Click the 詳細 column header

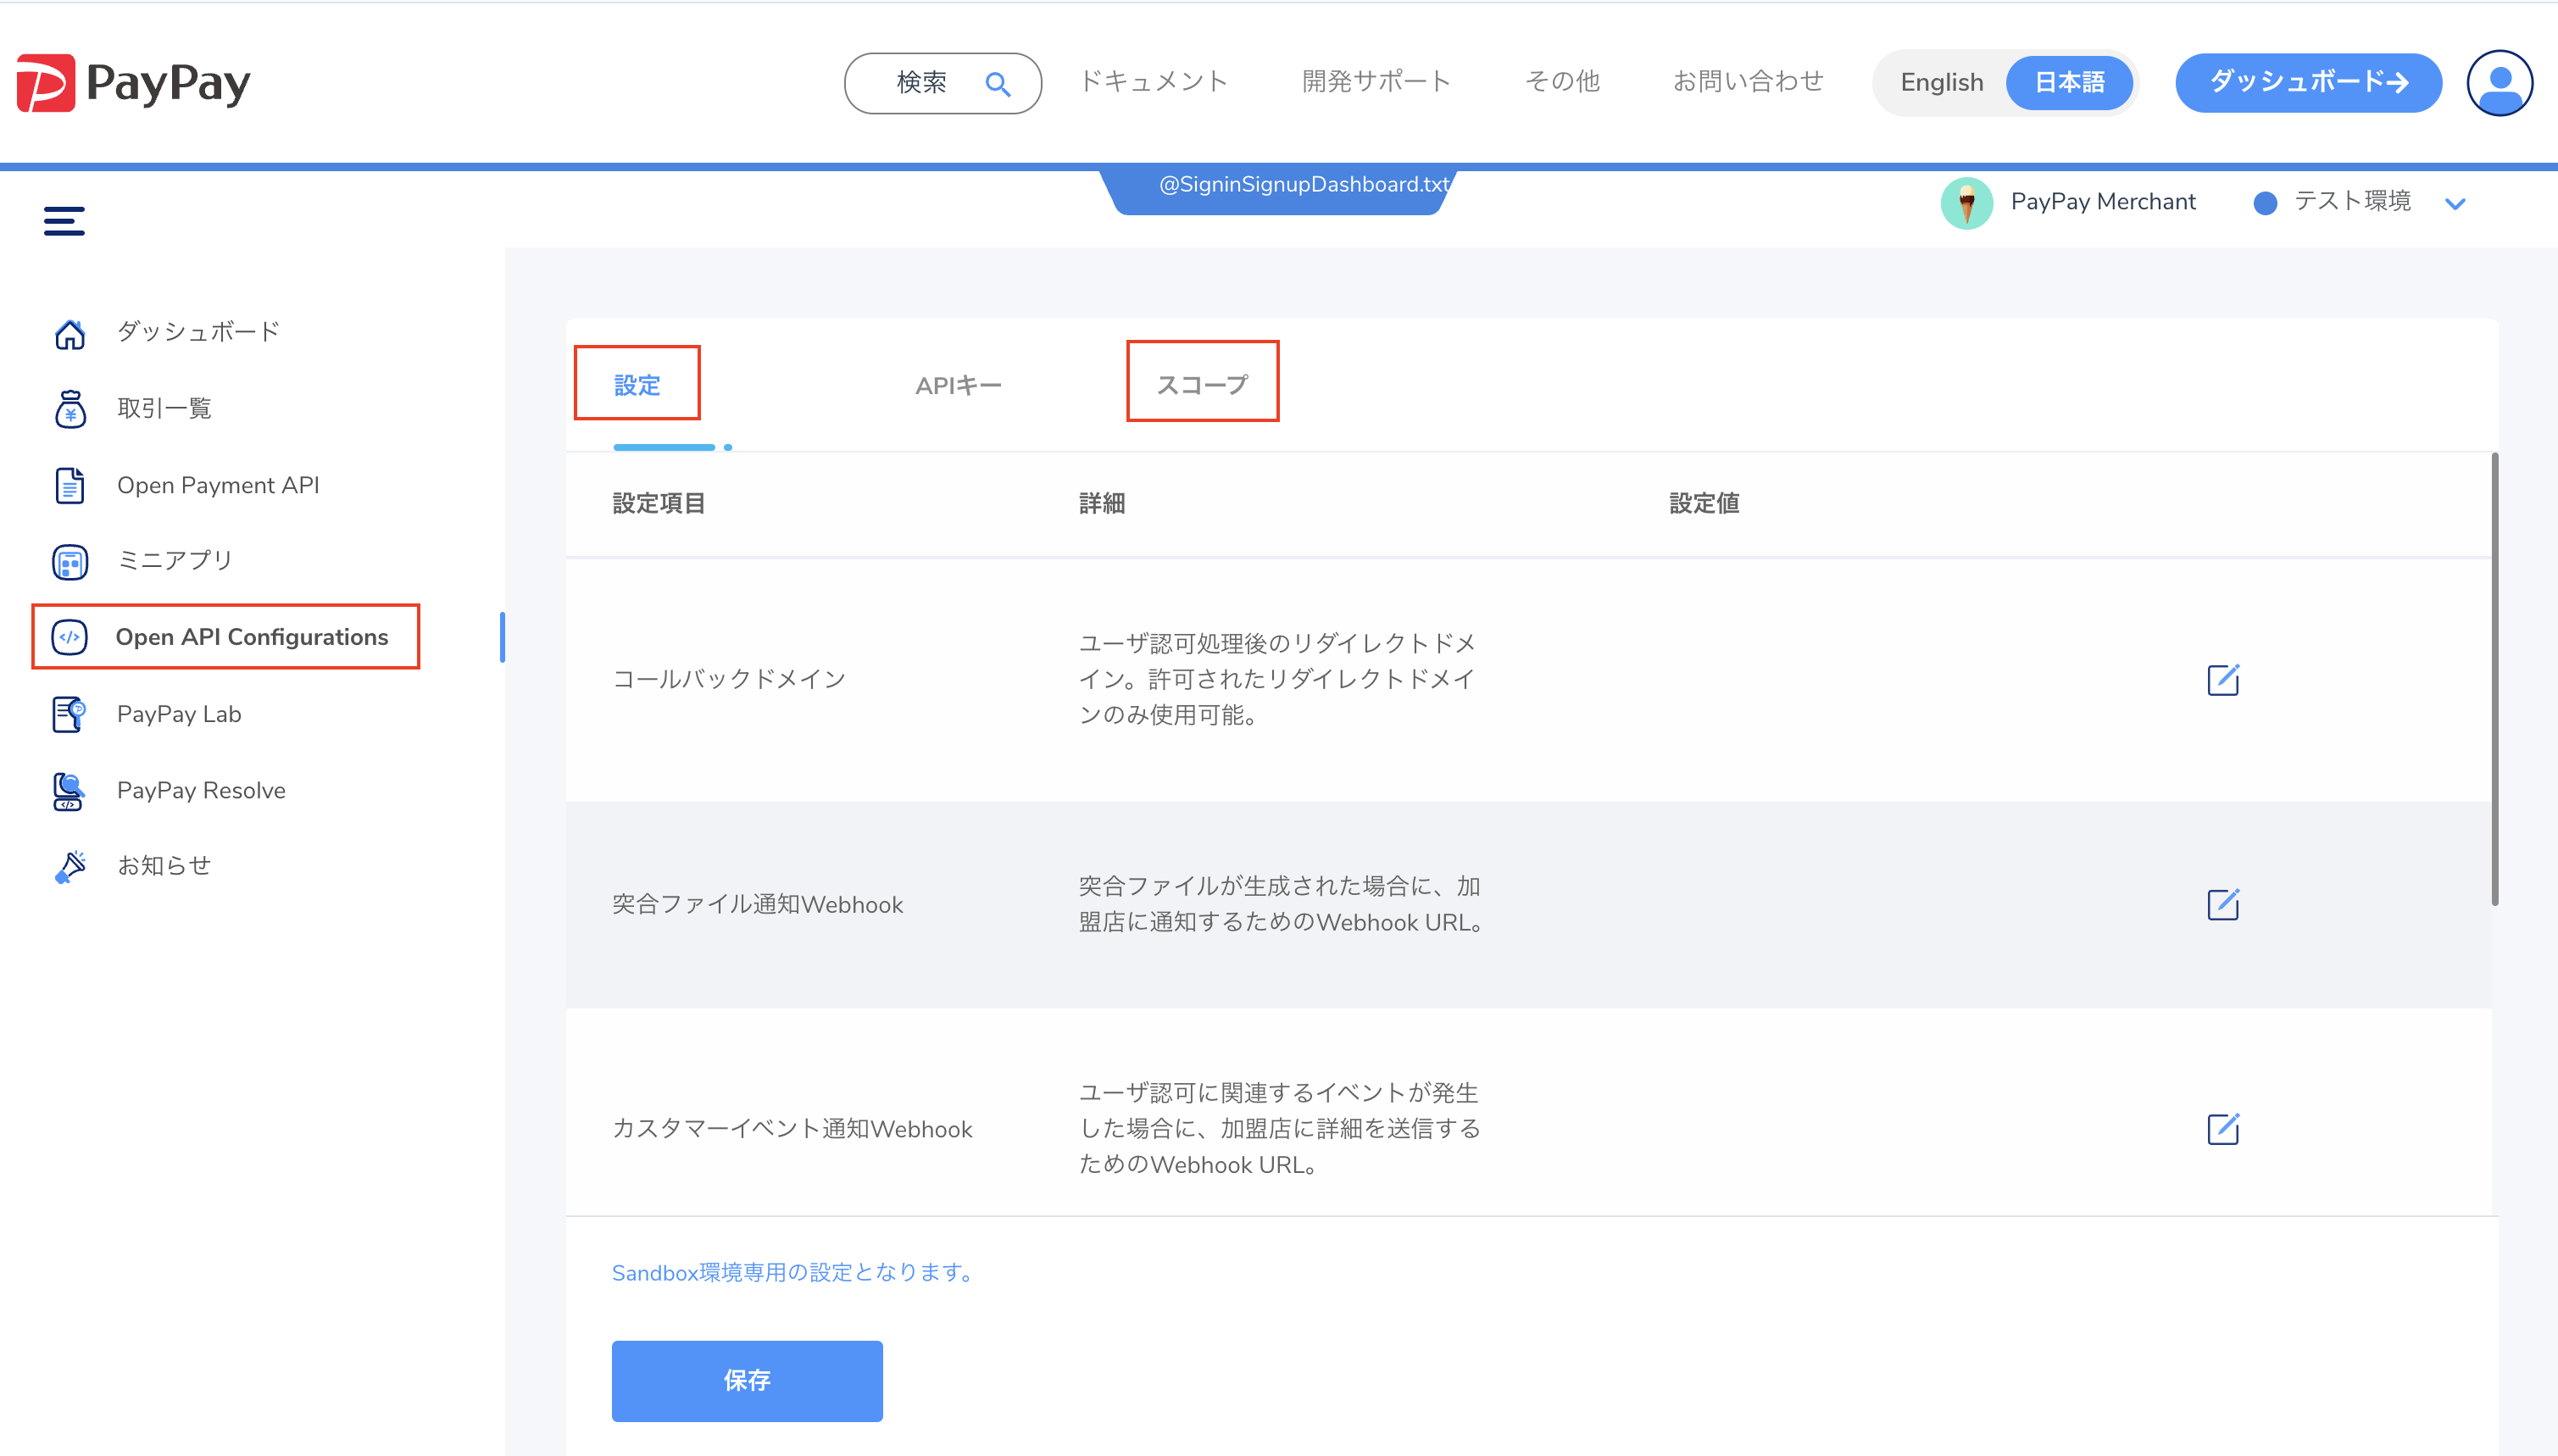click(x=1102, y=503)
